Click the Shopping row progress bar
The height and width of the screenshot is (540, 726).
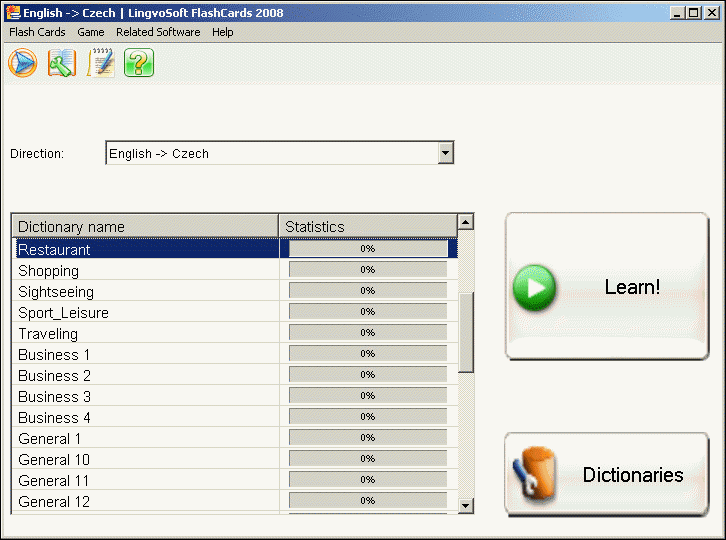[x=368, y=270]
